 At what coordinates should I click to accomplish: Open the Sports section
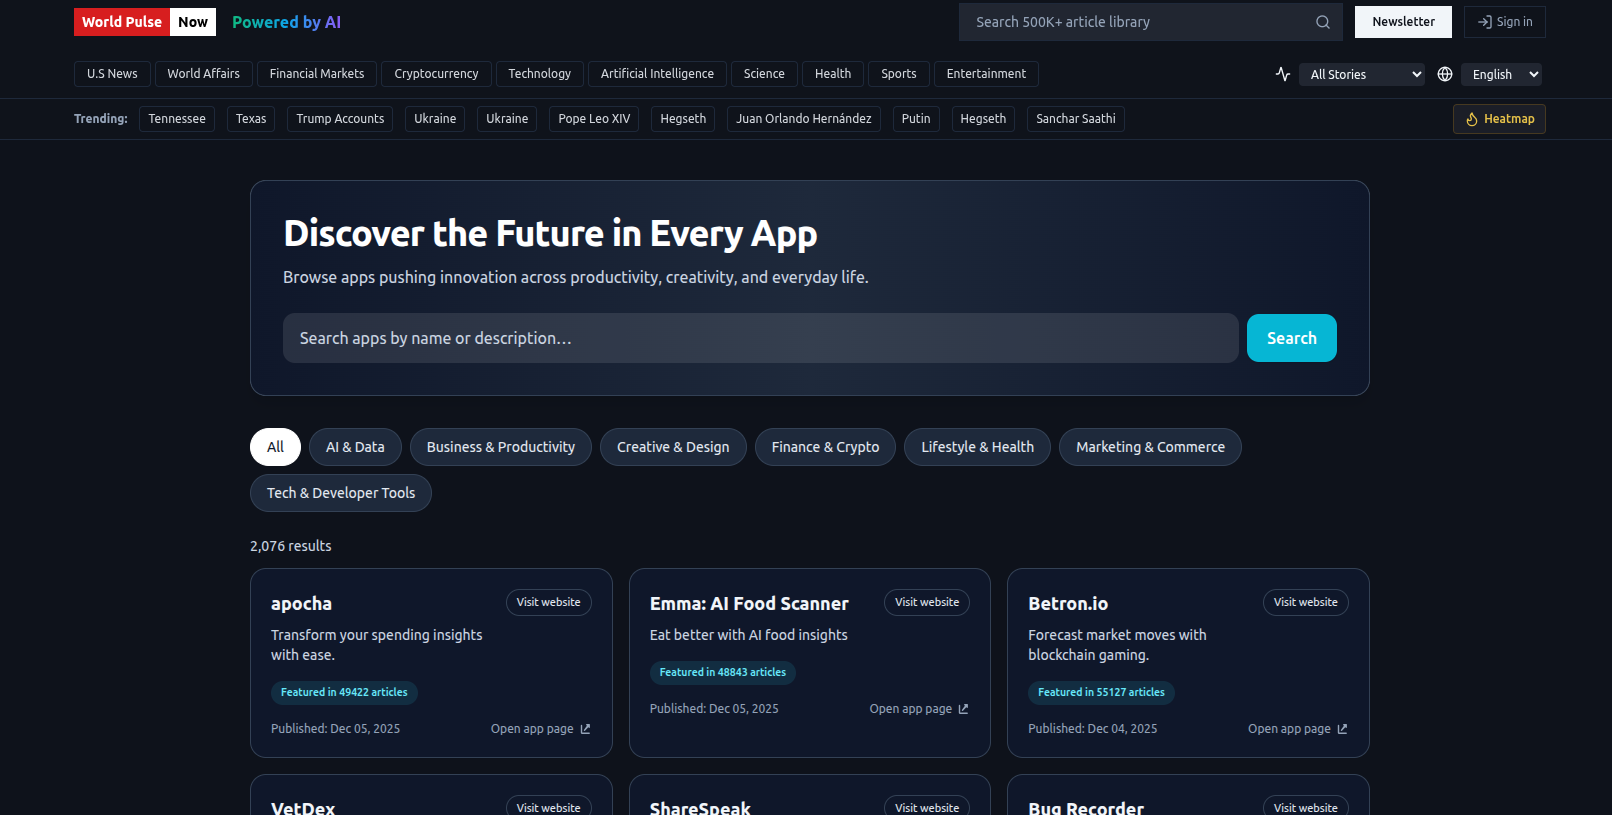pyautogui.click(x=899, y=74)
